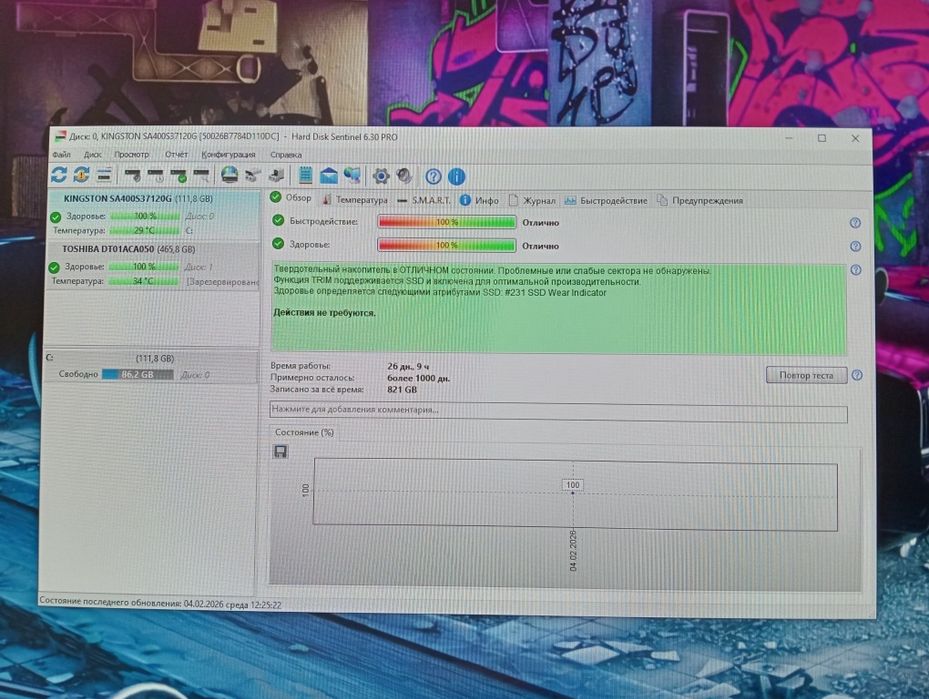This screenshot has width=929, height=699.
Task: Select the KINGSTON SA400S37120G disk
Action: [153, 214]
